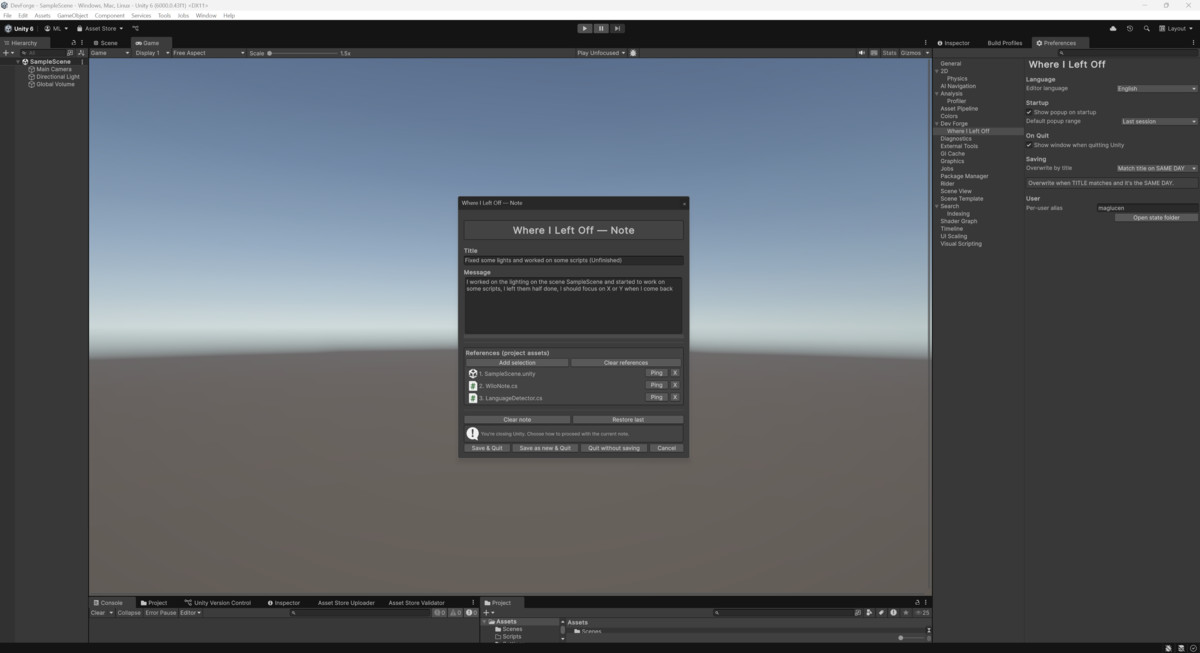Toggle Show popup on startup checkbox
The image size is (1200, 653).
(x=1030, y=112)
